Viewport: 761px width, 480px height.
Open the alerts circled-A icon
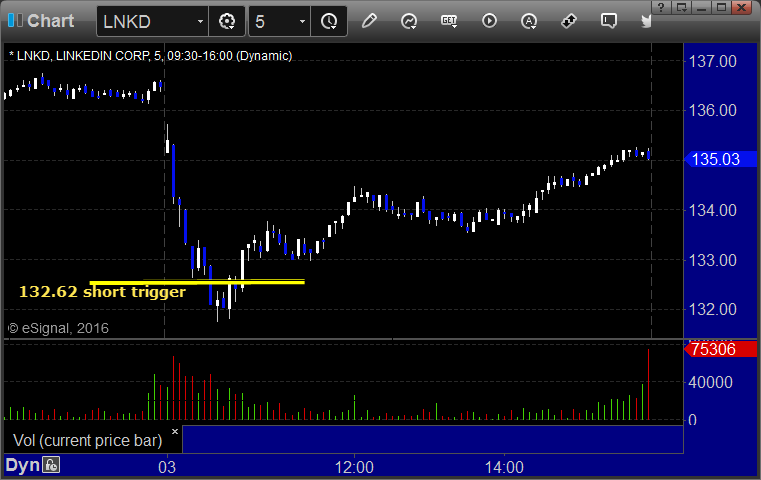(529, 21)
